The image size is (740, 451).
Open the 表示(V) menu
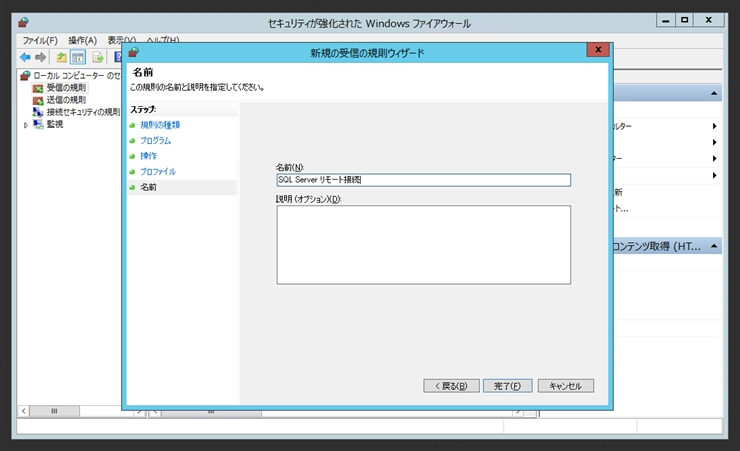(121, 40)
